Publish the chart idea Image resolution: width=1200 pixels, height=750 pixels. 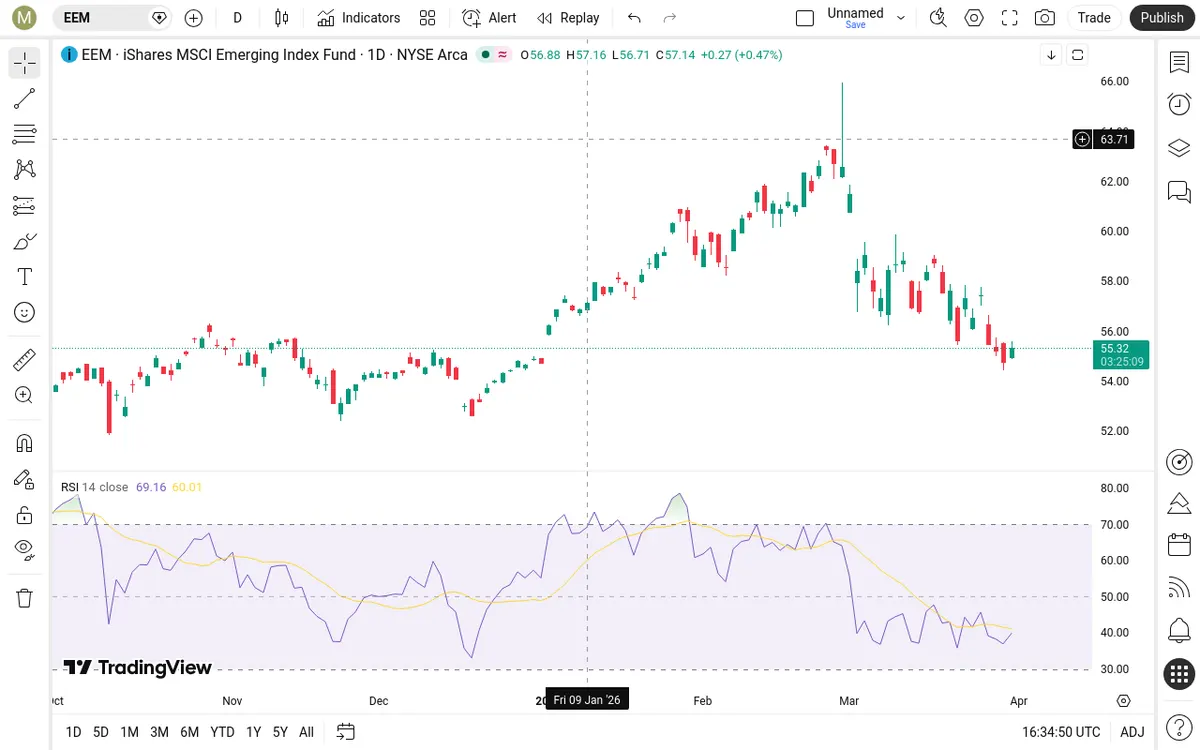pyautogui.click(x=1162, y=17)
